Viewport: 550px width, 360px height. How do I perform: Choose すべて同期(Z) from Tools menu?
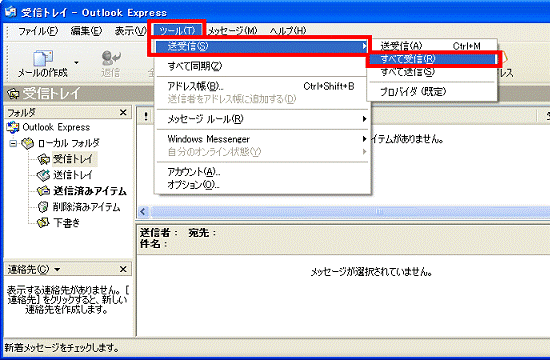click(x=262, y=66)
